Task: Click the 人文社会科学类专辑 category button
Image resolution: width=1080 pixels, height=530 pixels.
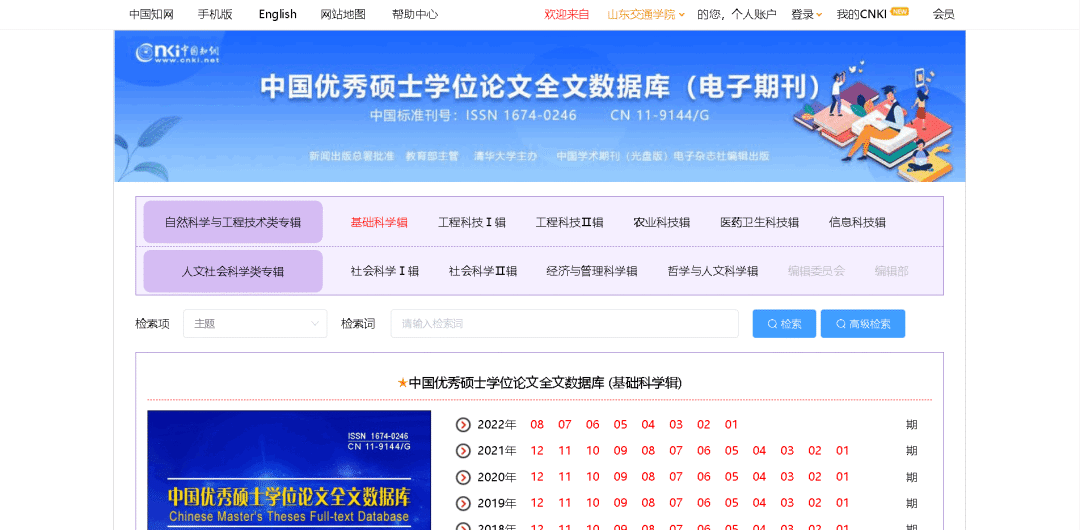Action: click(x=233, y=271)
